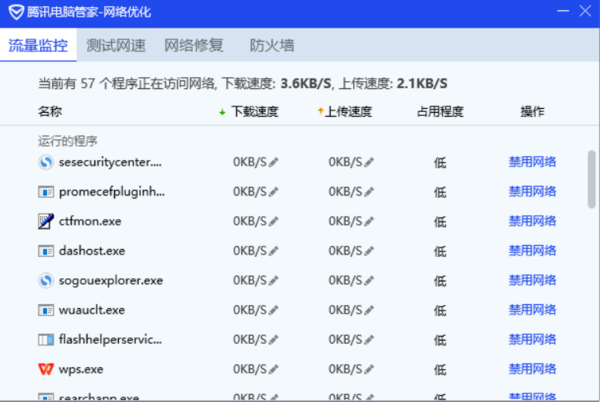Switch to the 测试网速 tab
Viewport: 600px width, 402px height.
point(115,46)
